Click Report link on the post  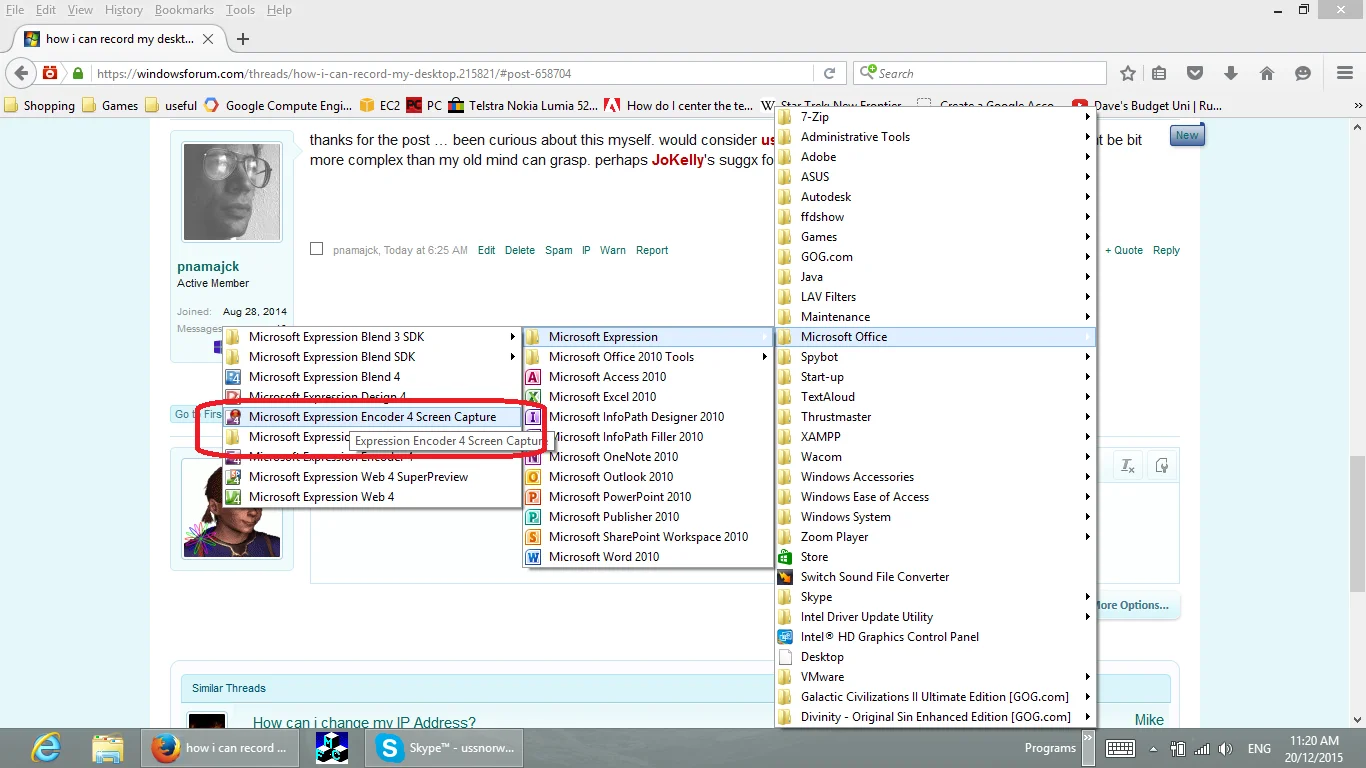(652, 250)
